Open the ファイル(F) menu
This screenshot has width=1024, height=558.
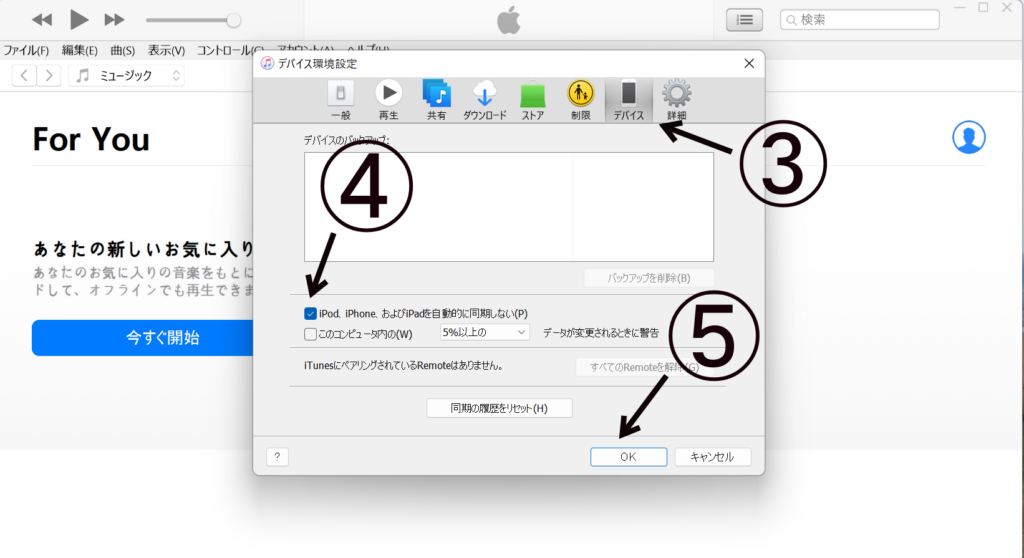point(26,50)
